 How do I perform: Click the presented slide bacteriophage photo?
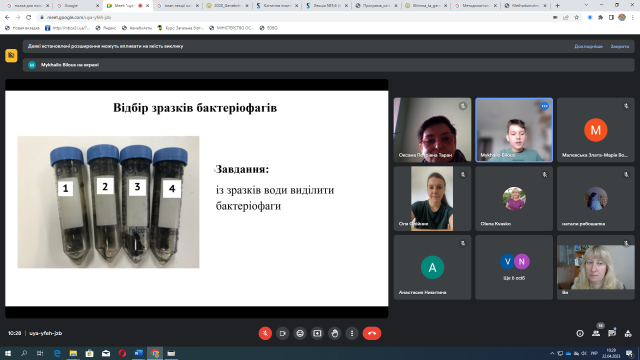pos(108,202)
